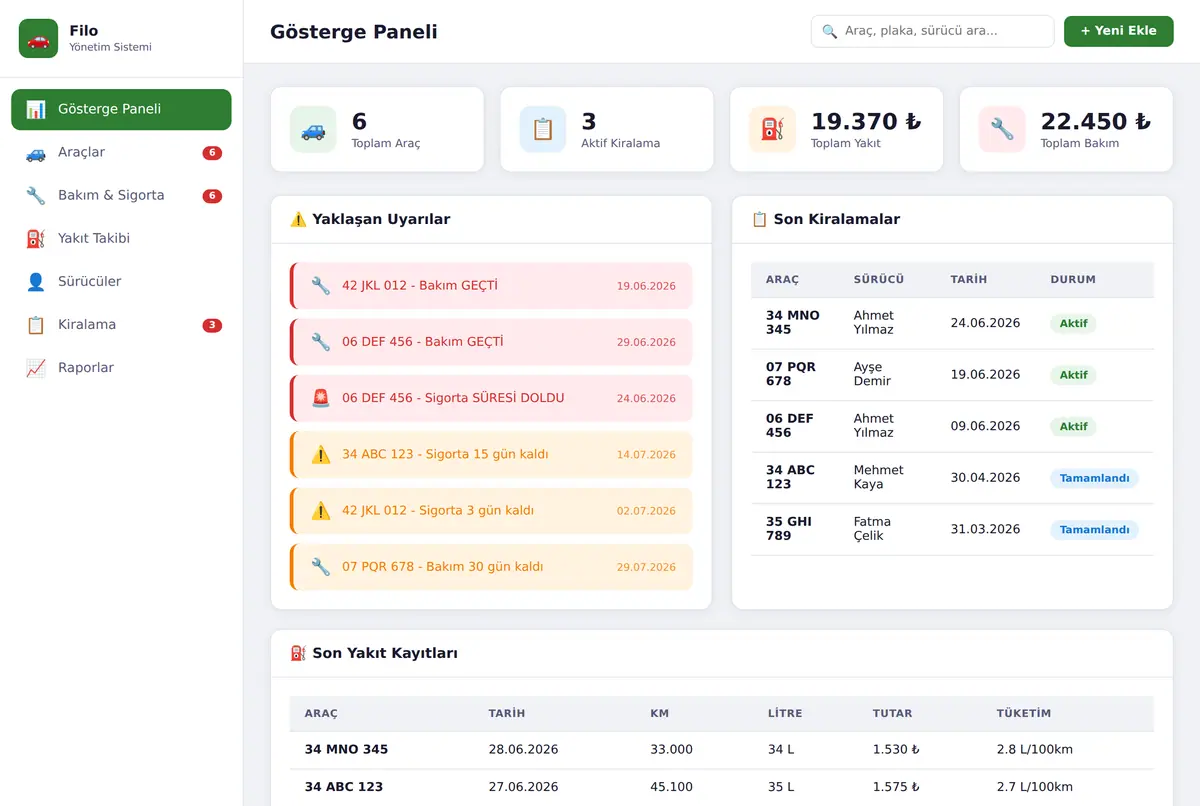The height and width of the screenshot is (806, 1200).
Task: Click the wrench icon in 06 DEF 456 Bakım GEÇTİ alert
Action: click(x=321, y=342)
